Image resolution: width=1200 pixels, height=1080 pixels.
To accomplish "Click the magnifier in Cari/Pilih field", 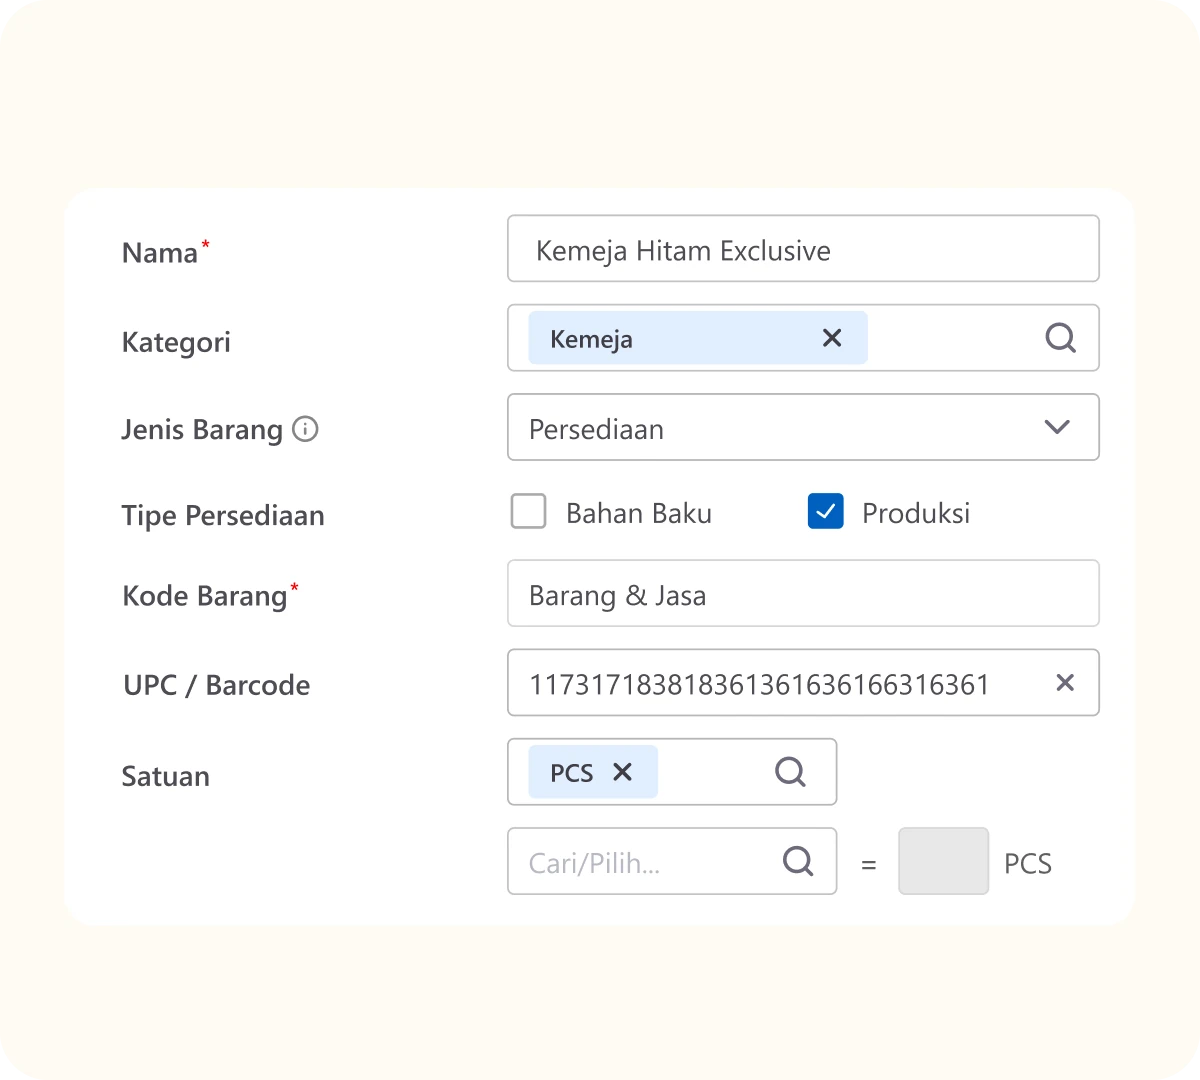I will [798, 861].
